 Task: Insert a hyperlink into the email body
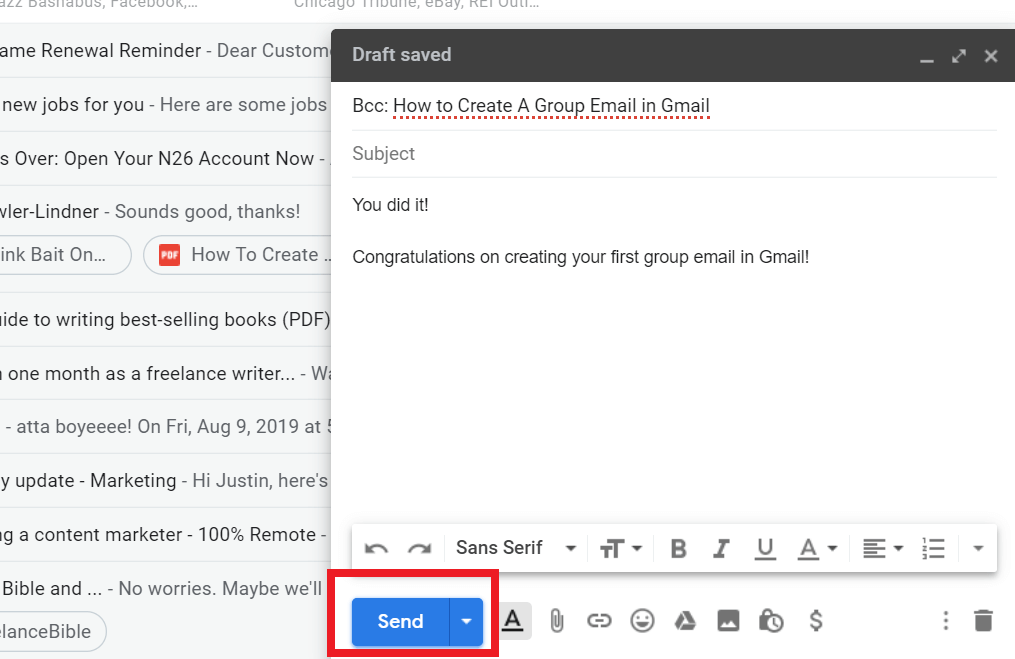click(x=600, y=621)
